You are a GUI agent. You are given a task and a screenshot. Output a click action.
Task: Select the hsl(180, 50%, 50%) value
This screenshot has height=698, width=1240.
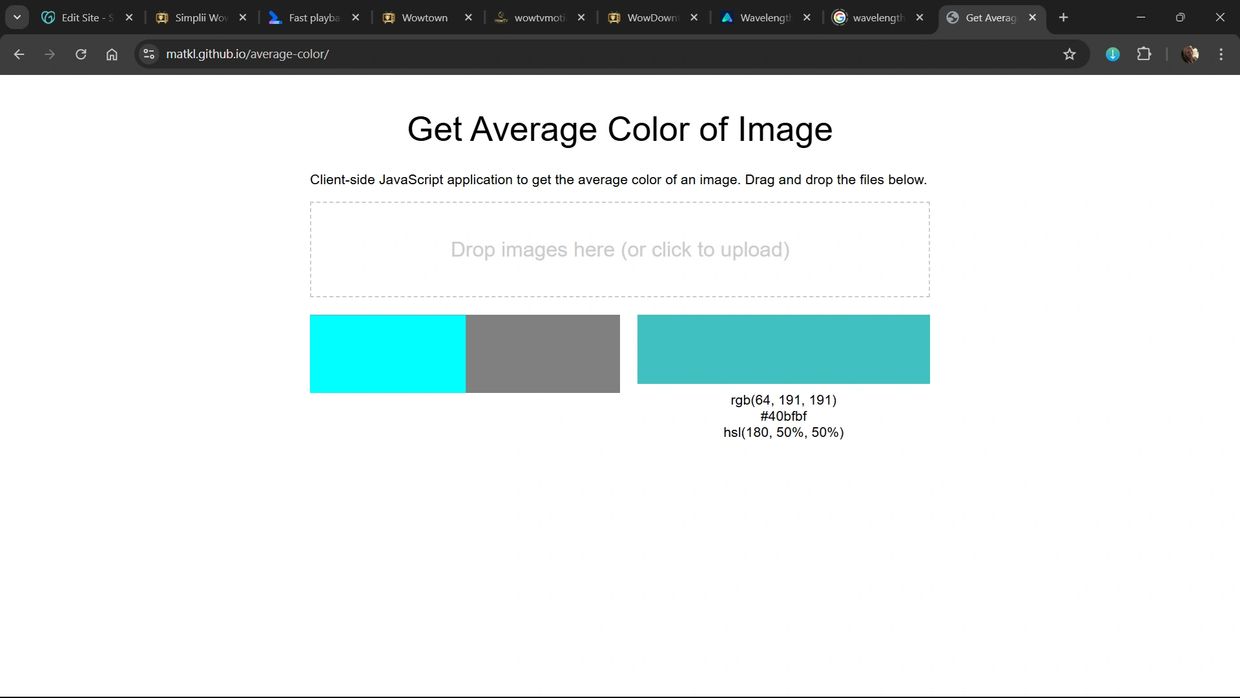pyautogui.click(x=784, y=432)
